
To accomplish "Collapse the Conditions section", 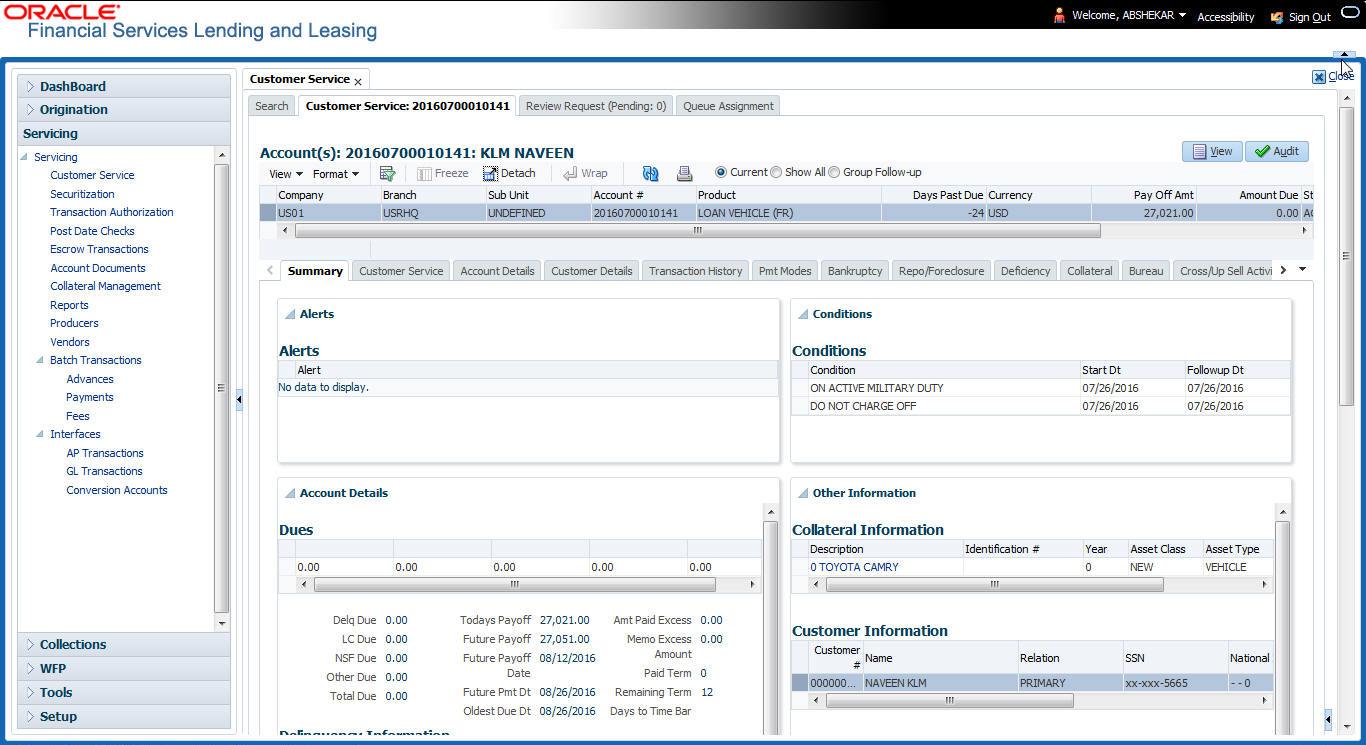I will tap(803, 314).
